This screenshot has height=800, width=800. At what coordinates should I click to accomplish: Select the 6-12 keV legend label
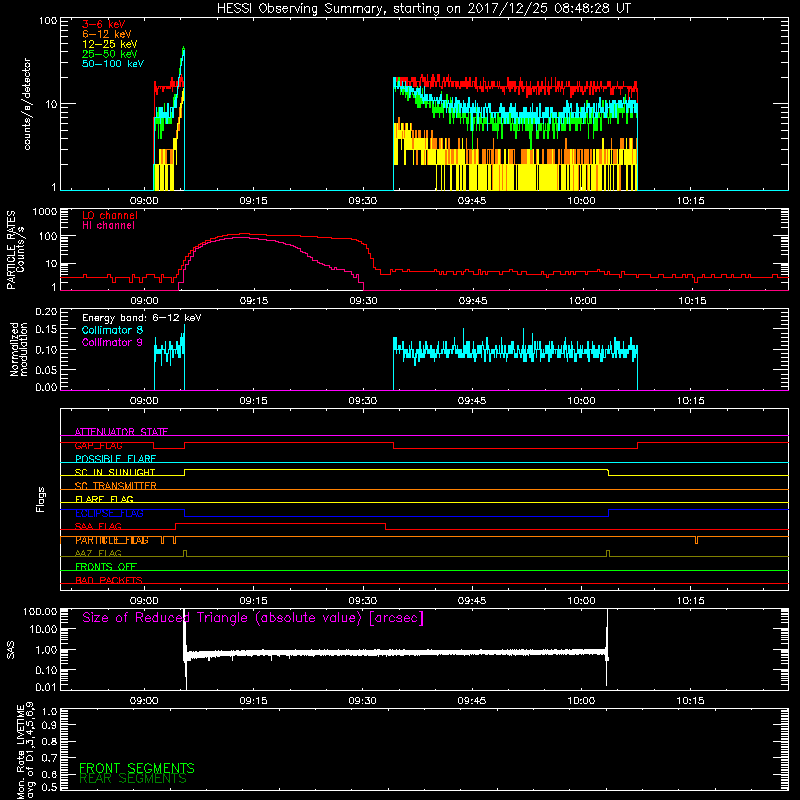pos(106,34)
